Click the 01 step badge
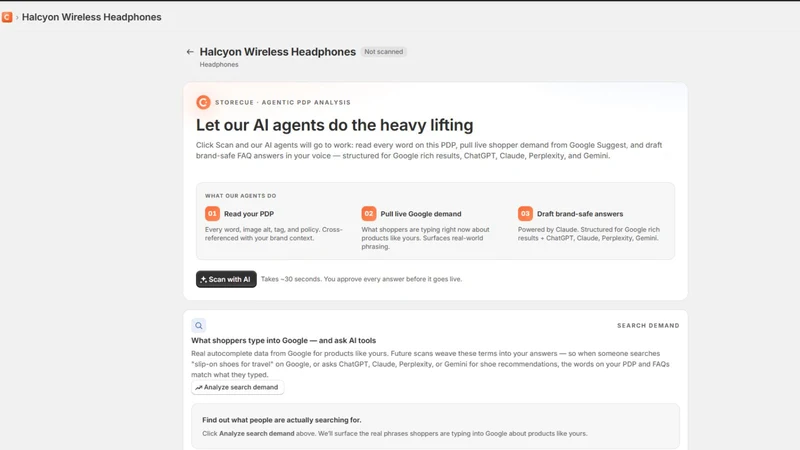 212,213
